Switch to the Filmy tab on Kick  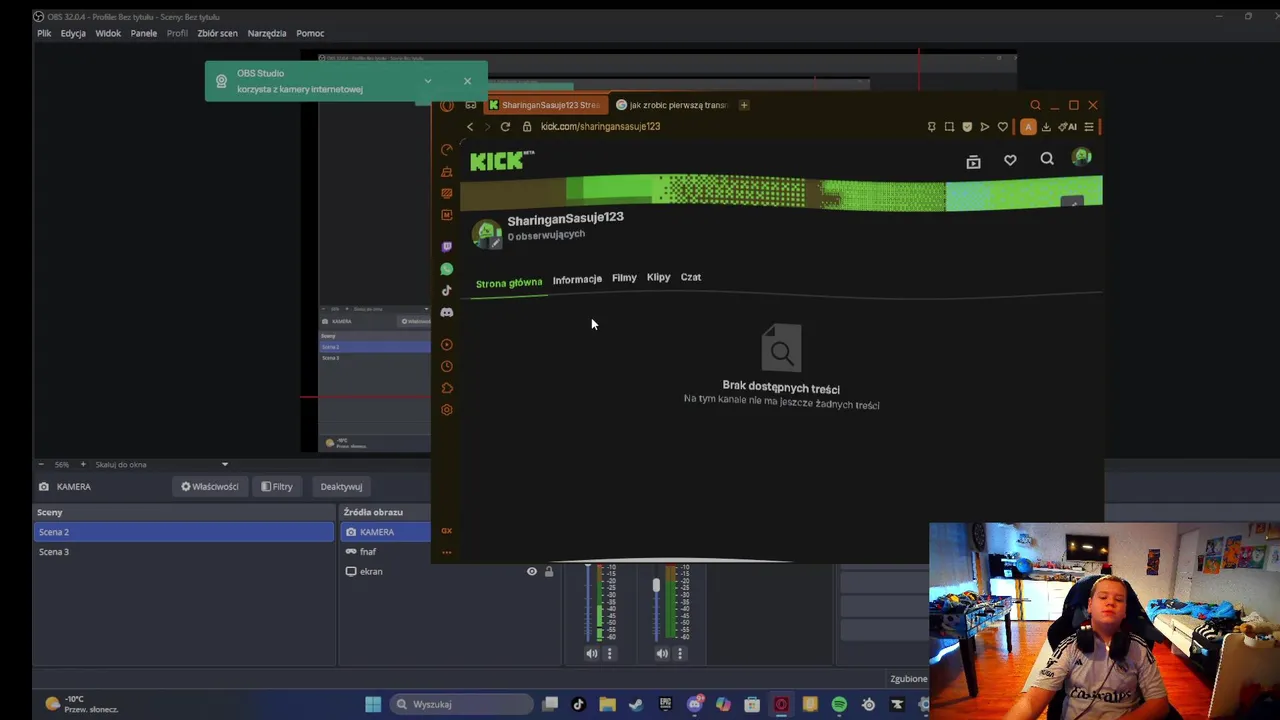pyautogui.click(x=624, y=278)
